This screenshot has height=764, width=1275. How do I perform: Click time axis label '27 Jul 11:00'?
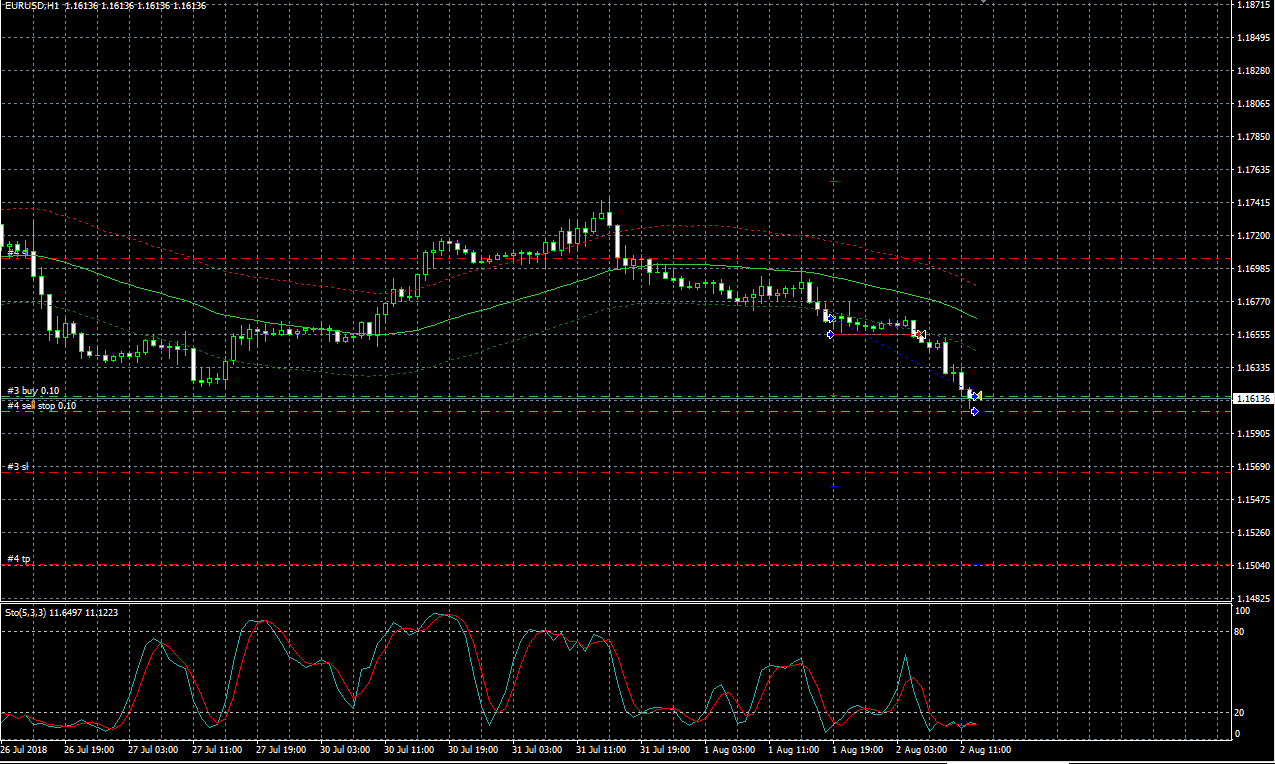[218, 749]
